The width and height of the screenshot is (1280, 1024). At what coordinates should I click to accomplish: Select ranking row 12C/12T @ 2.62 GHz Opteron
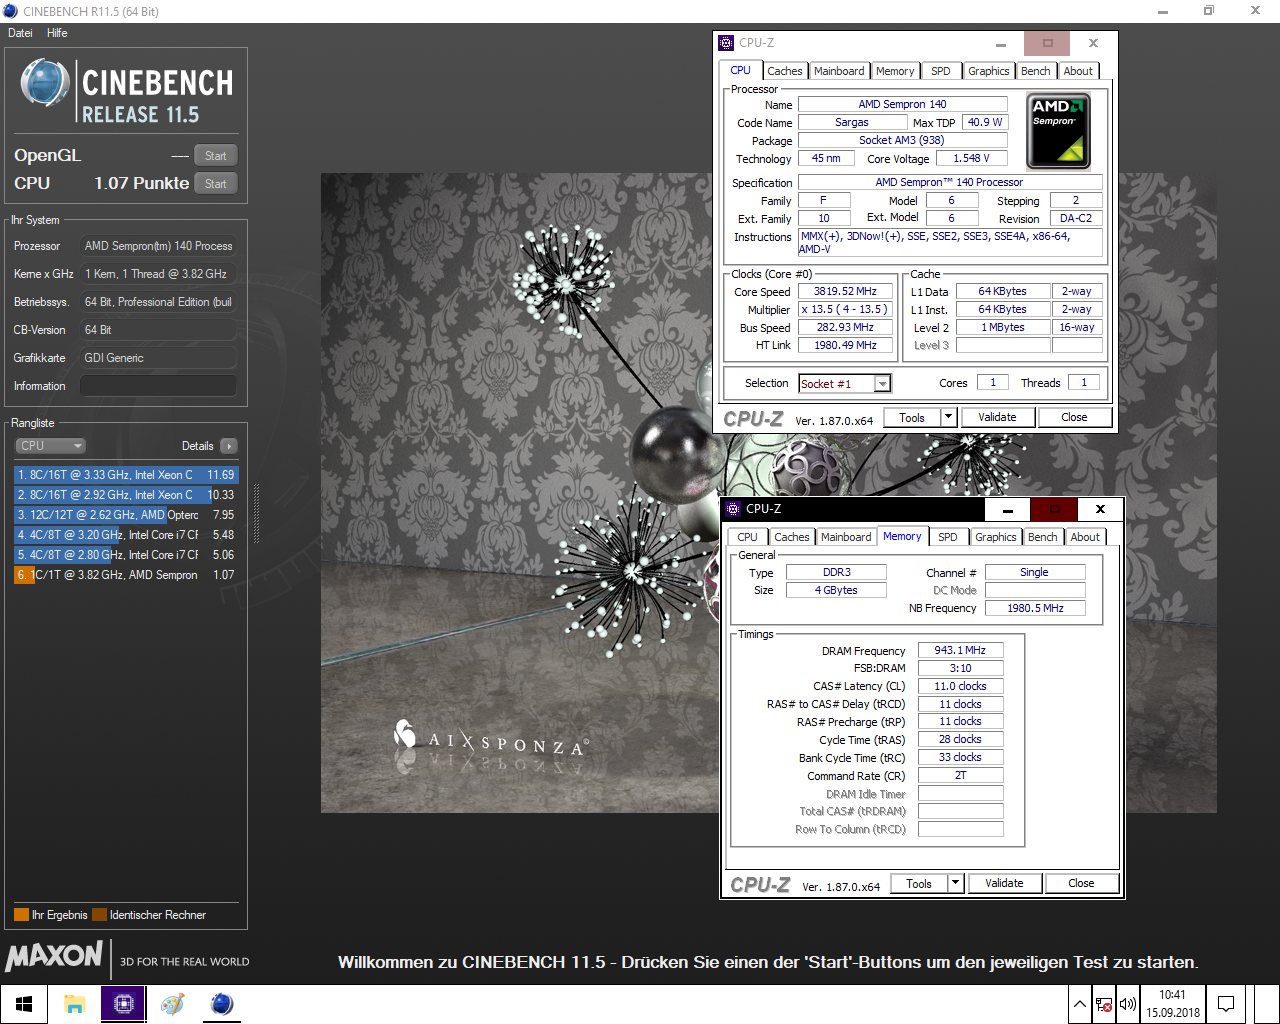(126, 515)
